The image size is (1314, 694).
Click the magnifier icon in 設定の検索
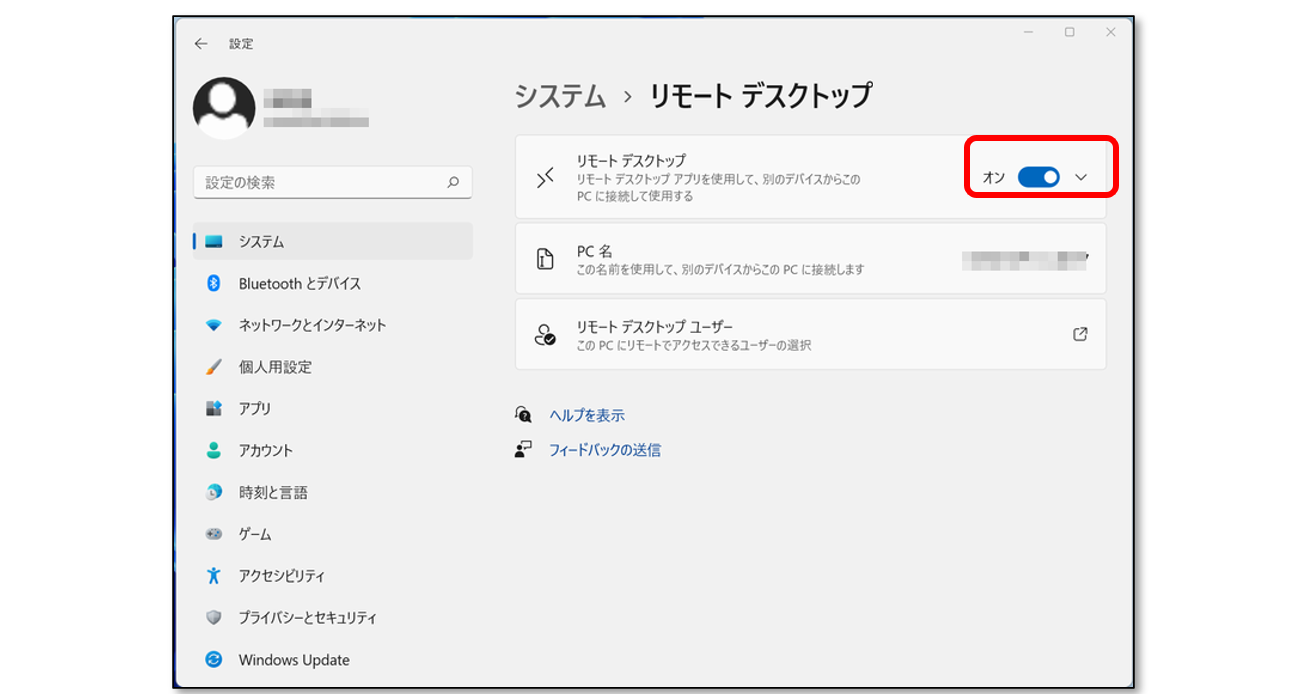453,182
